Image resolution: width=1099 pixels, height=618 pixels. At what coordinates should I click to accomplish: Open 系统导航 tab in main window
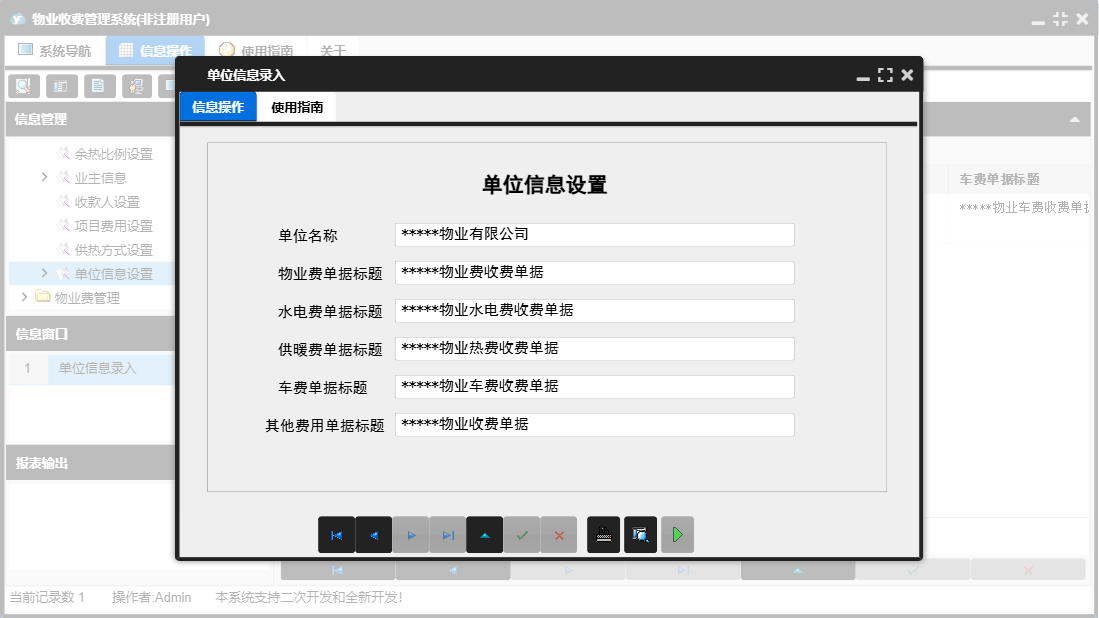point(55,50)
